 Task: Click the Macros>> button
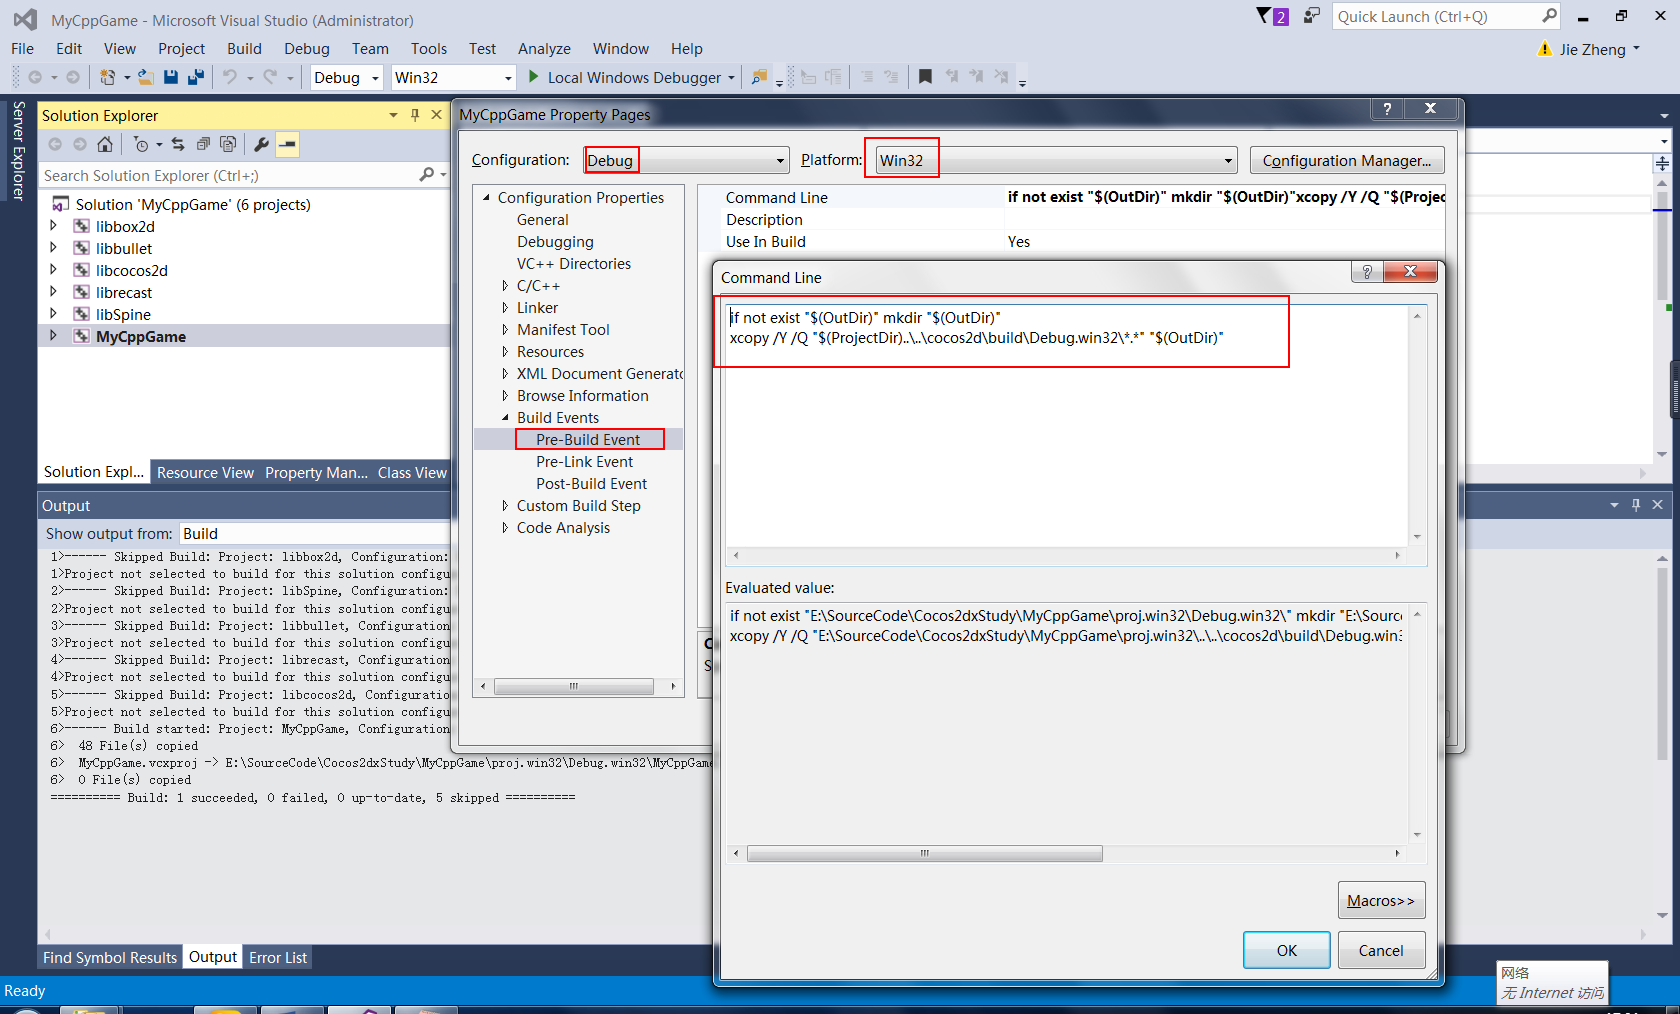(1380, 900)
